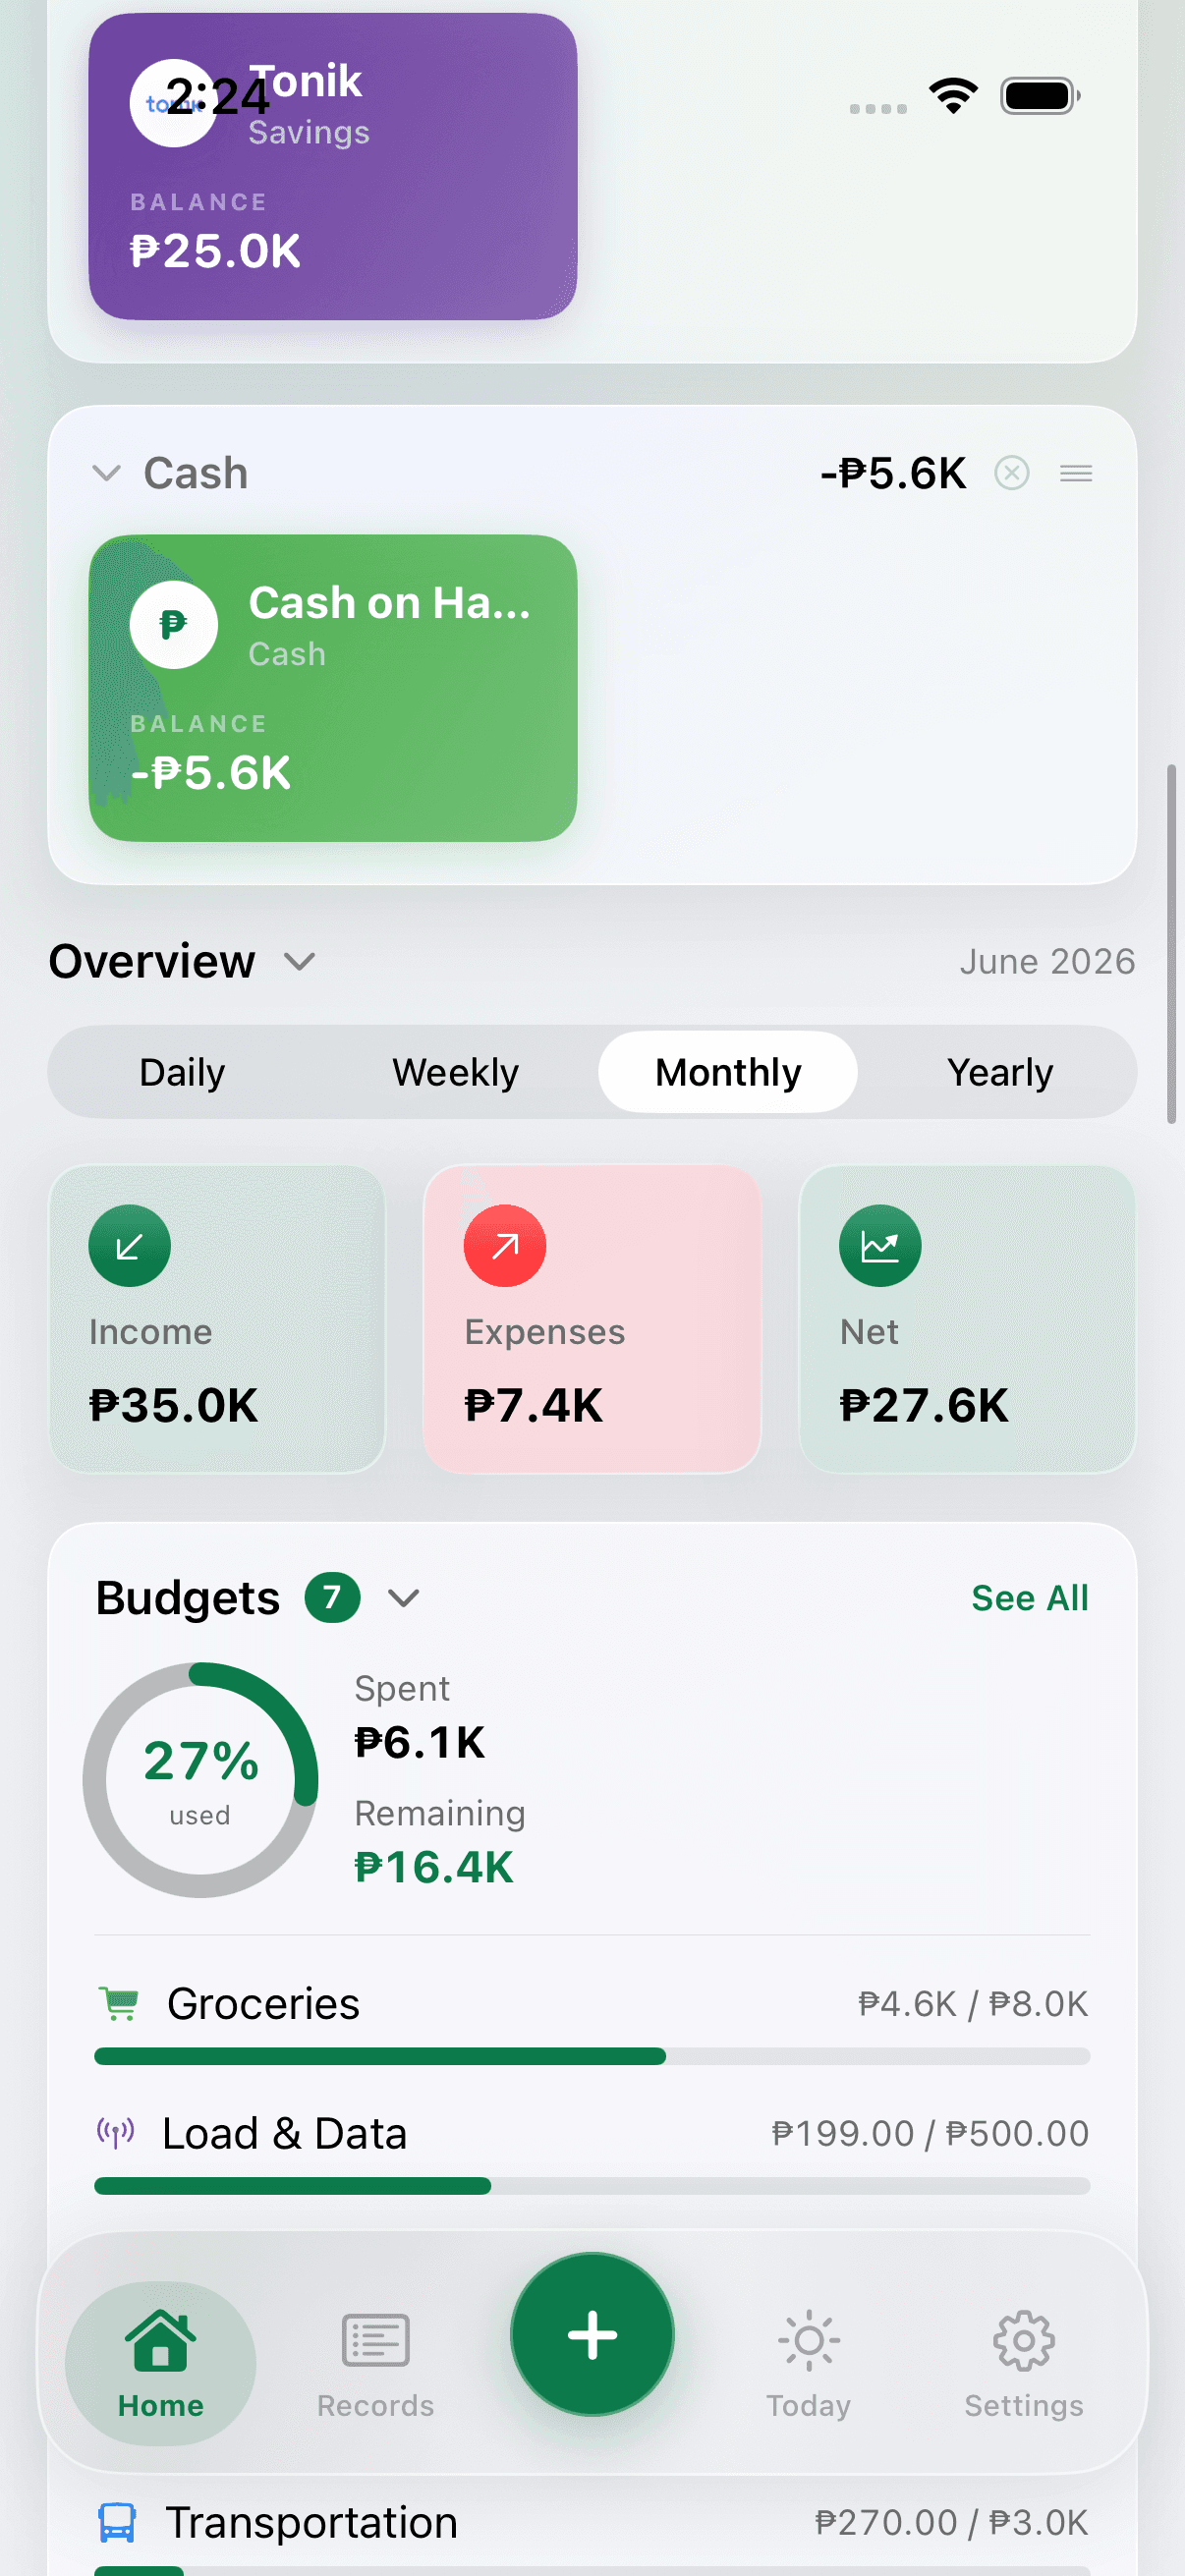Expand the Budgets section chevron

pos(403,1598)
